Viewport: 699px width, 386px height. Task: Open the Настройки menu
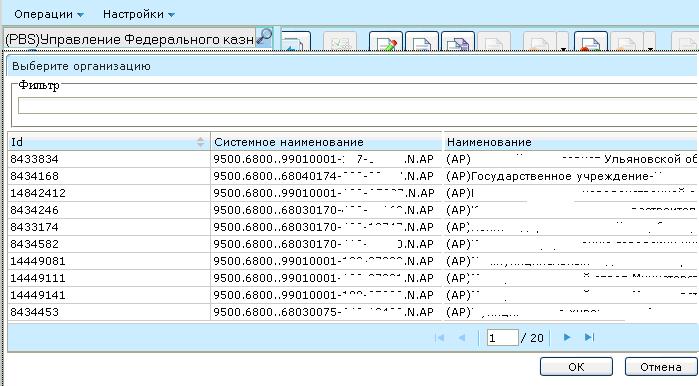point(138,14)
